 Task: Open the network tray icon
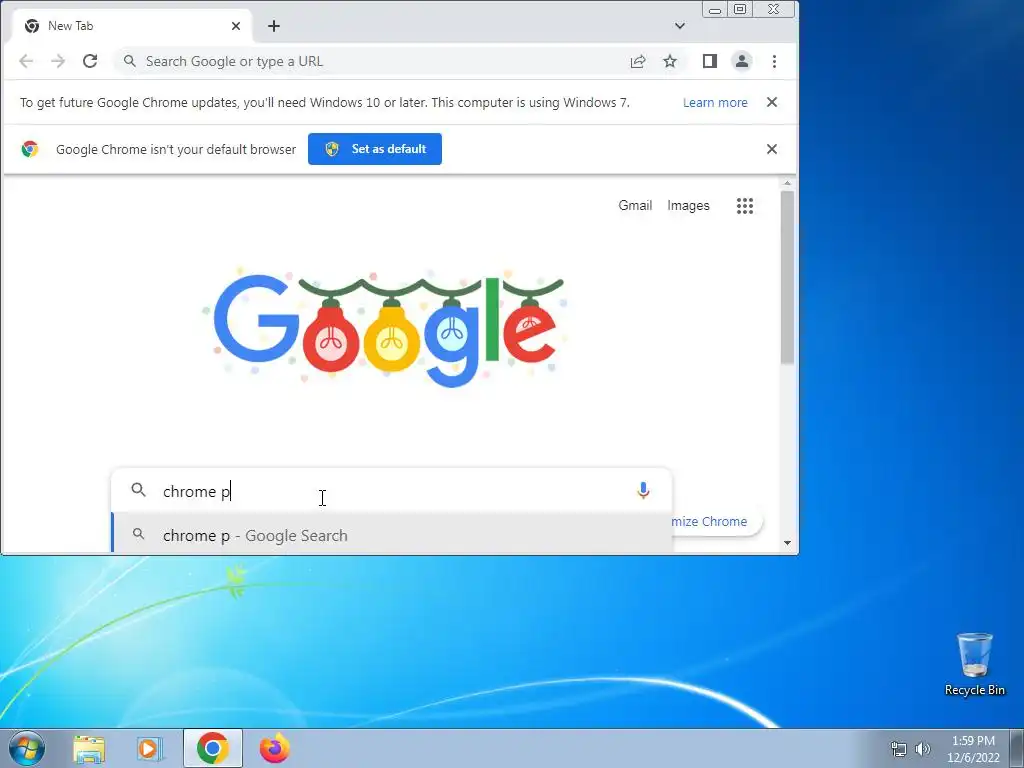899,749
